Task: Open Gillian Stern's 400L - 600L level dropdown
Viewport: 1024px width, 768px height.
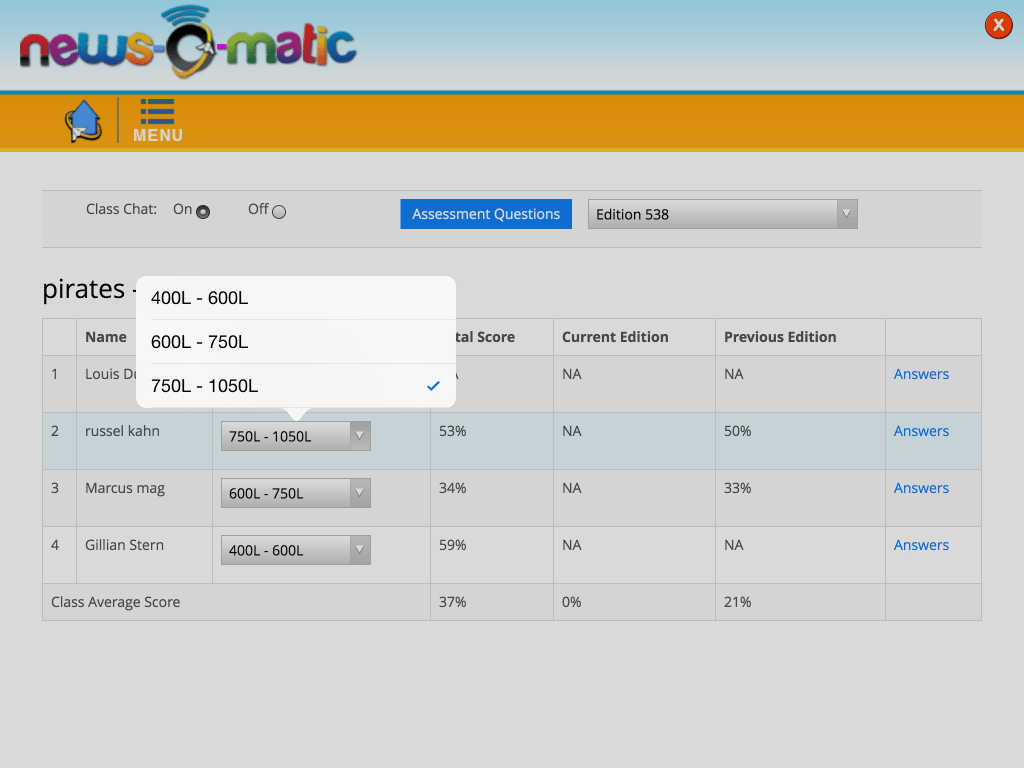Action: tap(295, 549)
